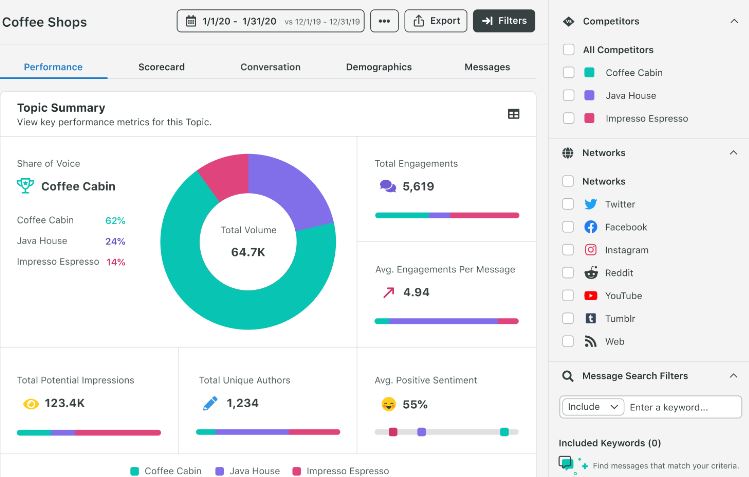Toggle table view icon in Topic Summary
The image size is (749, 477).
(514, 114)
